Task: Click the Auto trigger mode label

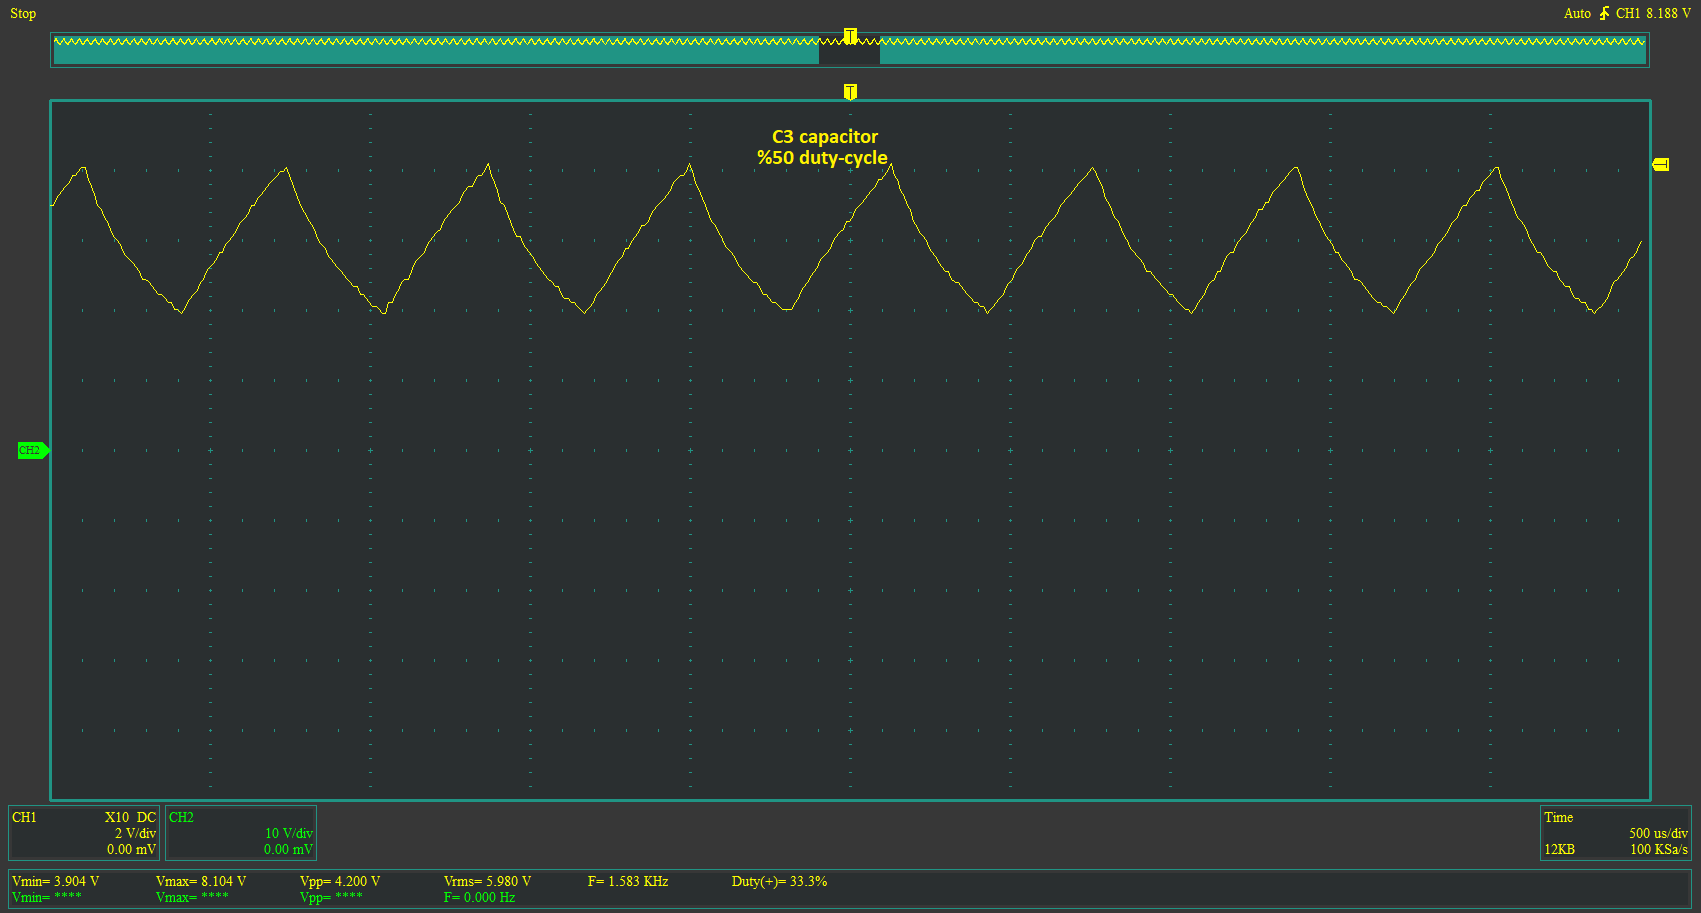Action: (1577, 13)
